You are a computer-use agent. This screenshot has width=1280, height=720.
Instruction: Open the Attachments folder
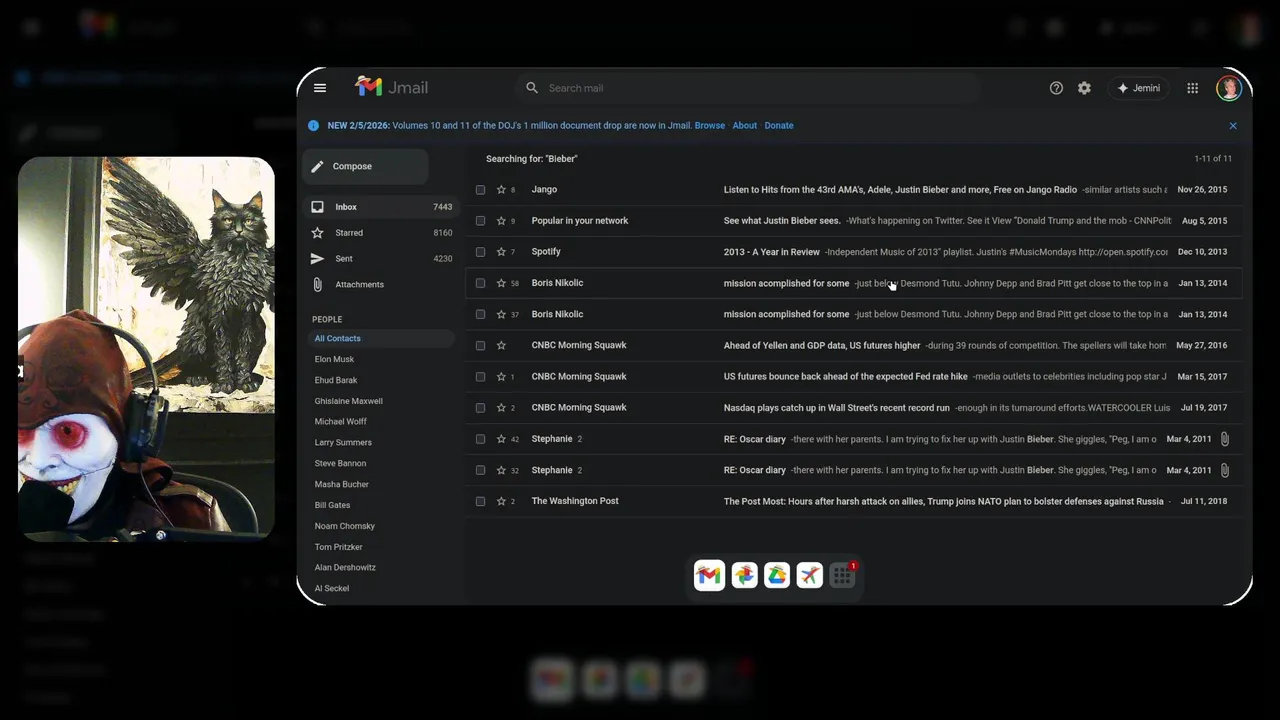[x=379, y=285]
